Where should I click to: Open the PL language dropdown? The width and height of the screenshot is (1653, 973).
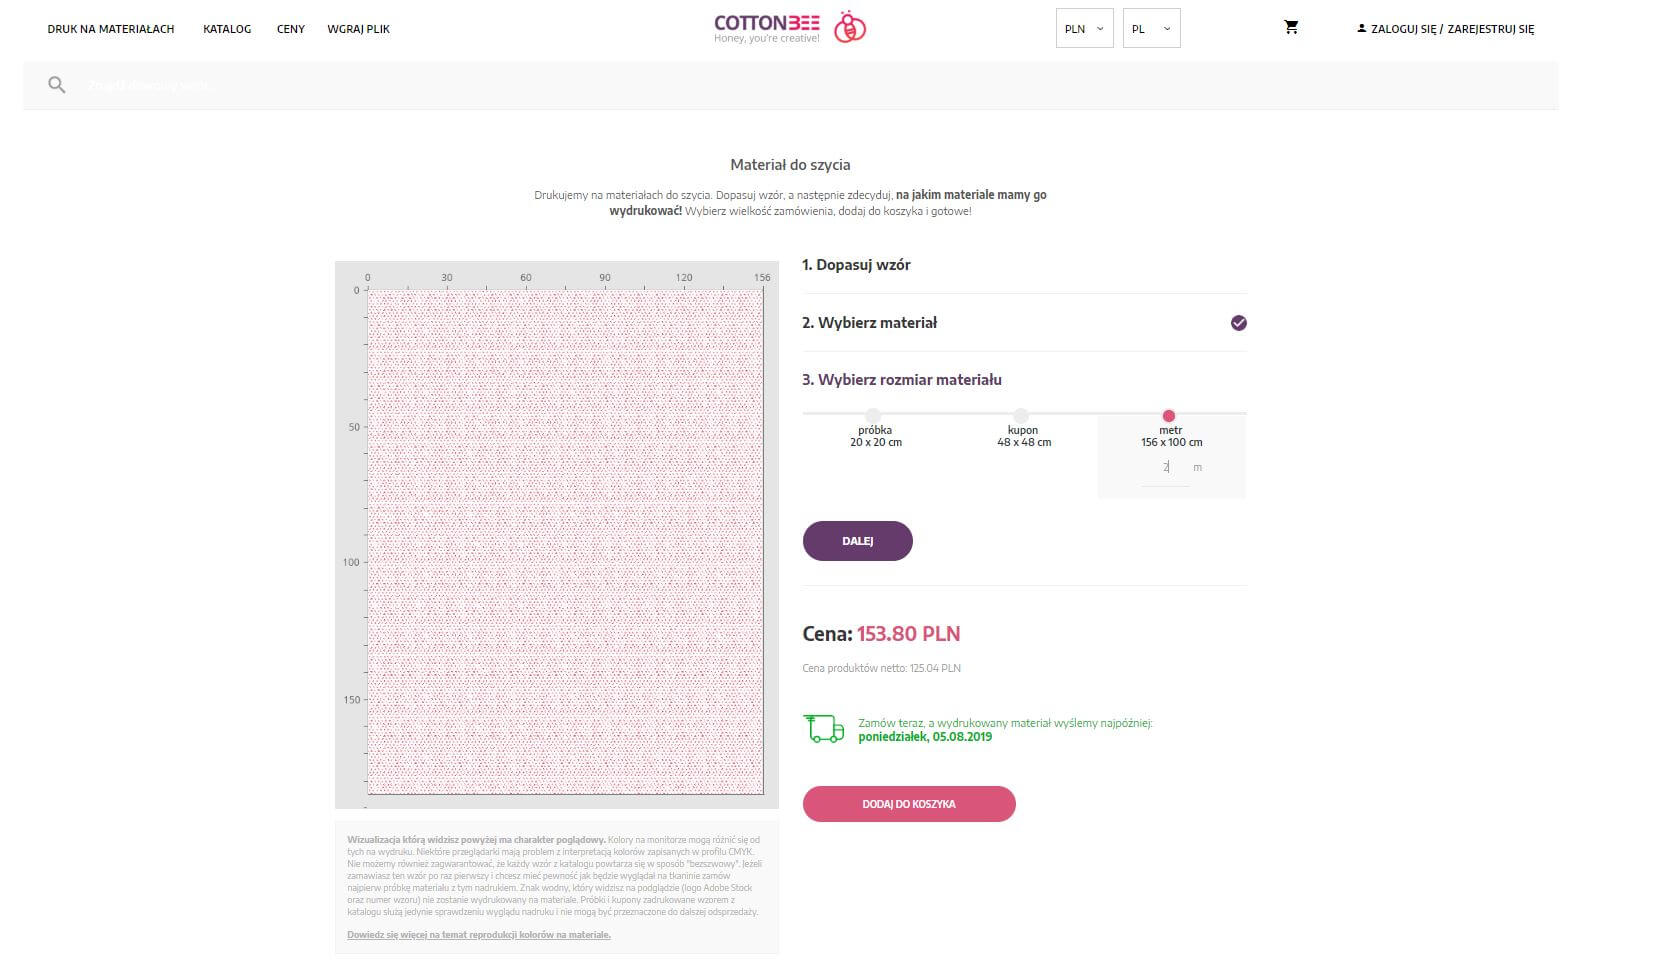(x=1150, y=28)
